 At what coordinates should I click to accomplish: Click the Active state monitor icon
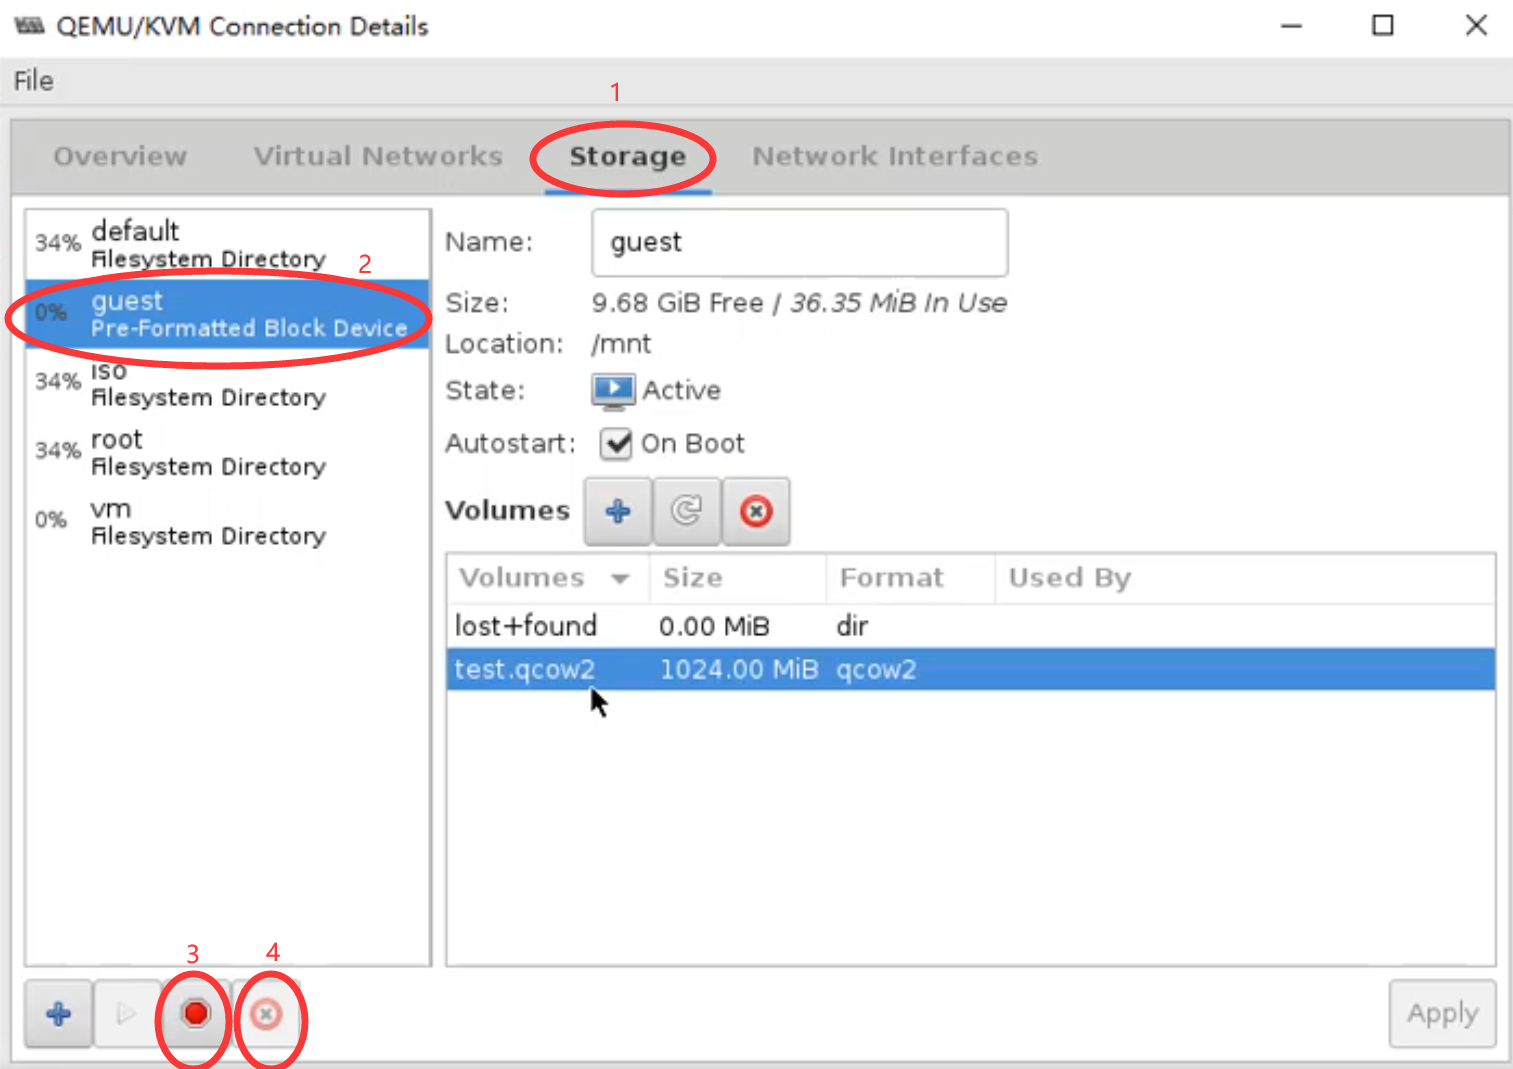[612, 390]
